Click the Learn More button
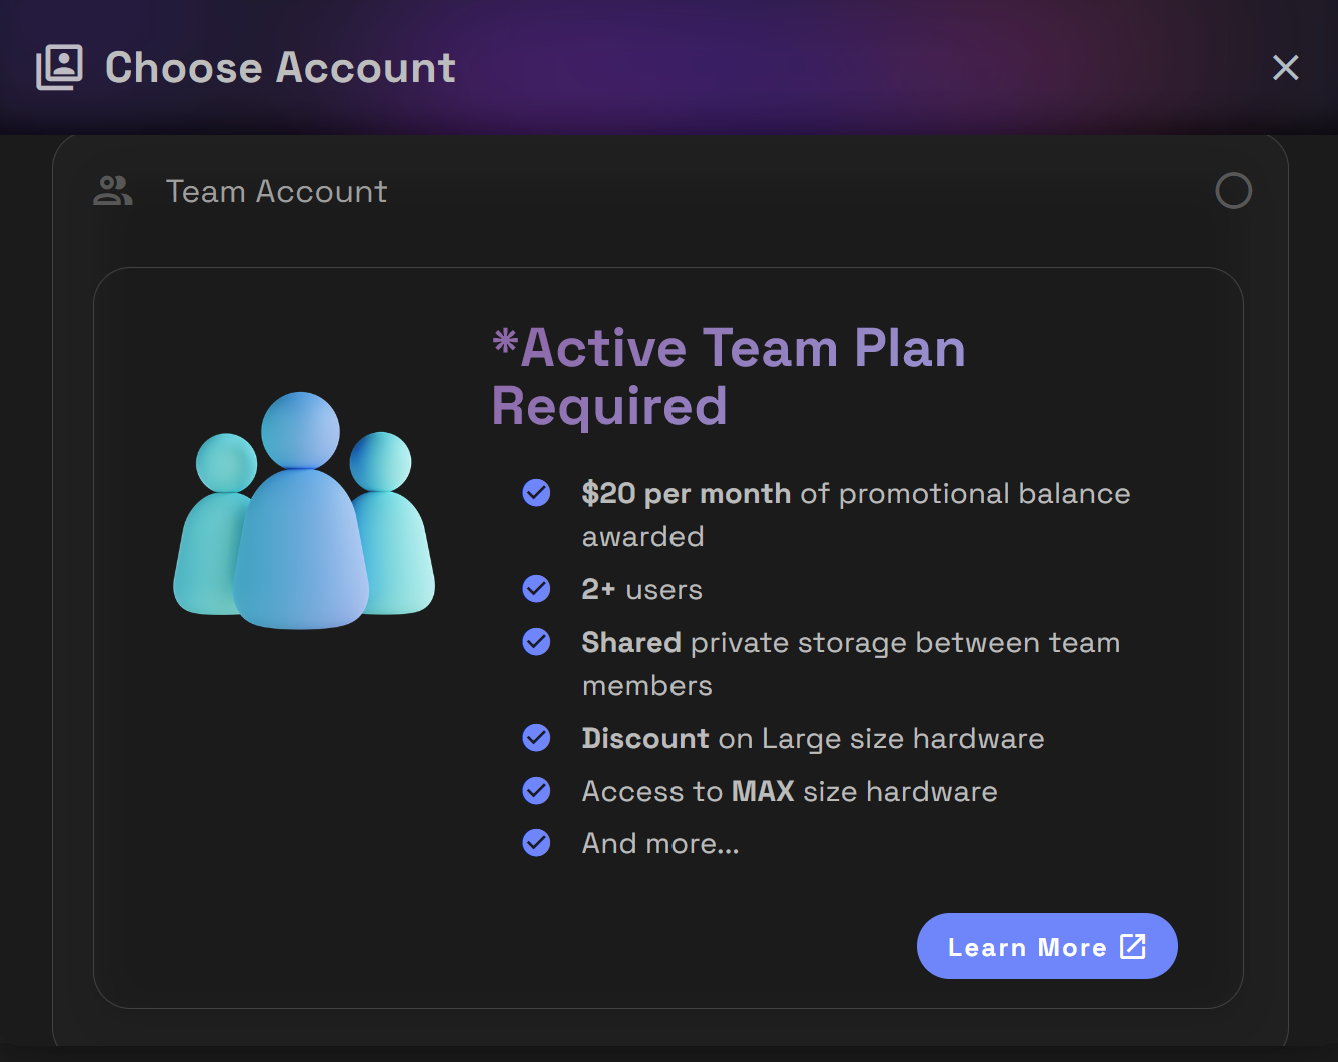 (x=1047, y=946)
